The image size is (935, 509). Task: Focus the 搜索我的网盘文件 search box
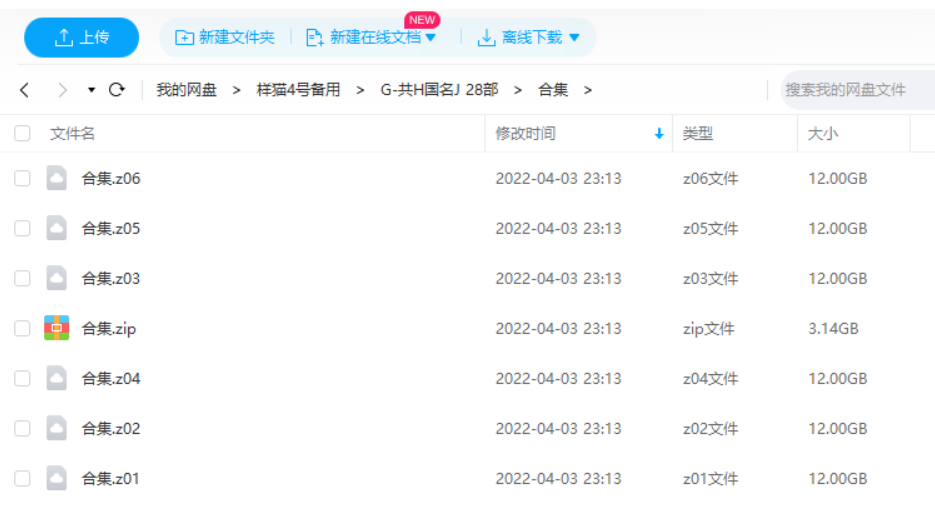(x=855, y=90)
